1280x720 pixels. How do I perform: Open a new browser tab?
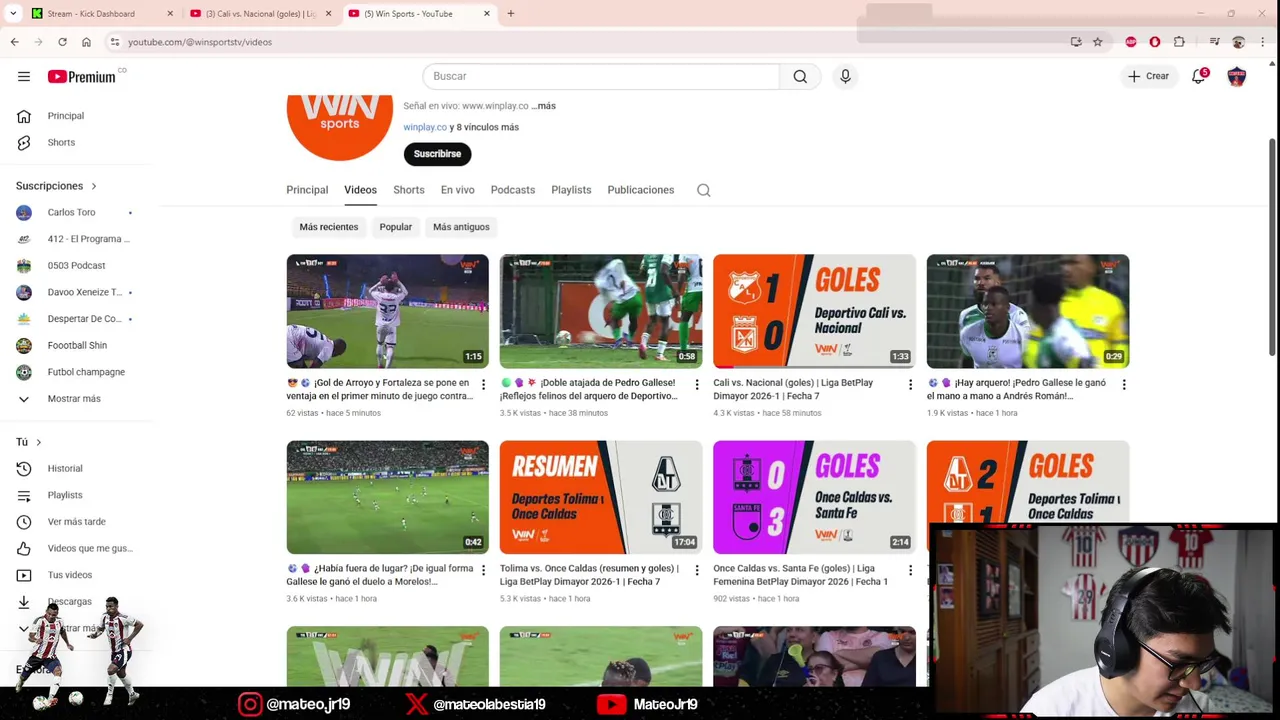point(510,14)
